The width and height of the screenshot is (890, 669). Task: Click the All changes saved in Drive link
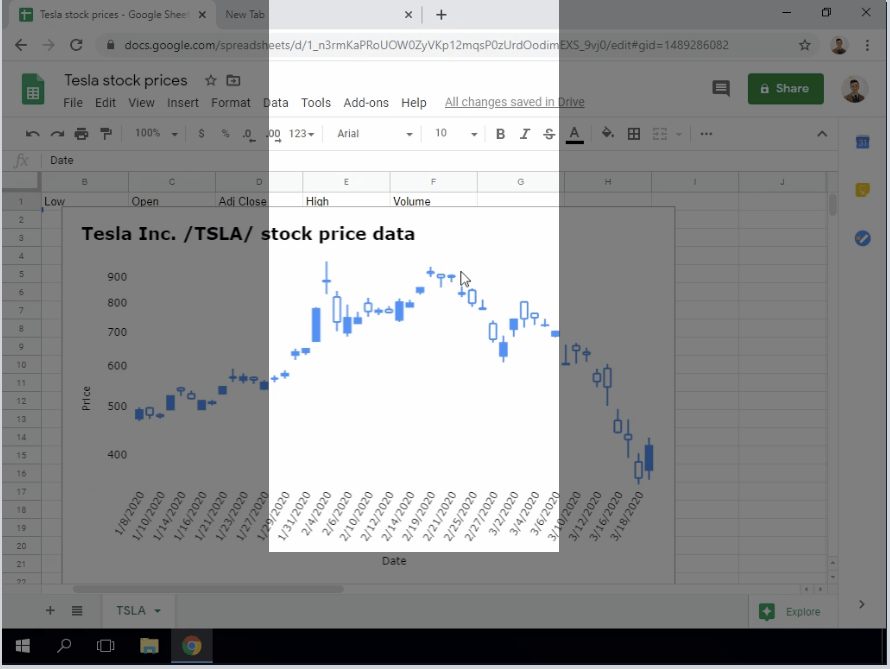(x=514, y=102)
